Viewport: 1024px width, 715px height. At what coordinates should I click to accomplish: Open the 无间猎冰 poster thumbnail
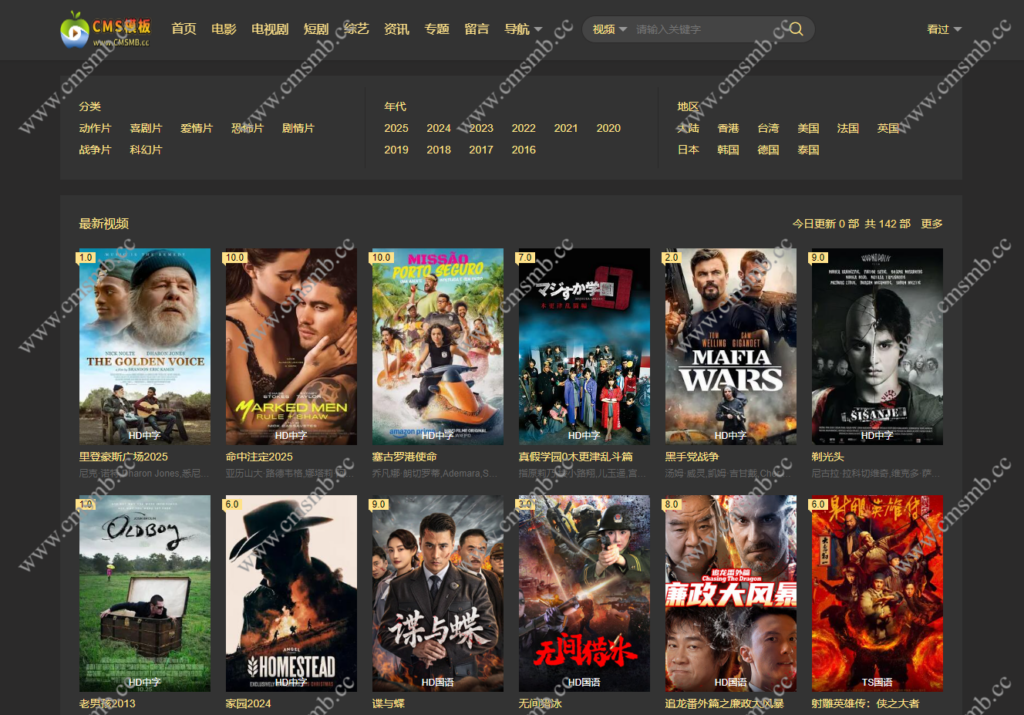tap(584, 594)
